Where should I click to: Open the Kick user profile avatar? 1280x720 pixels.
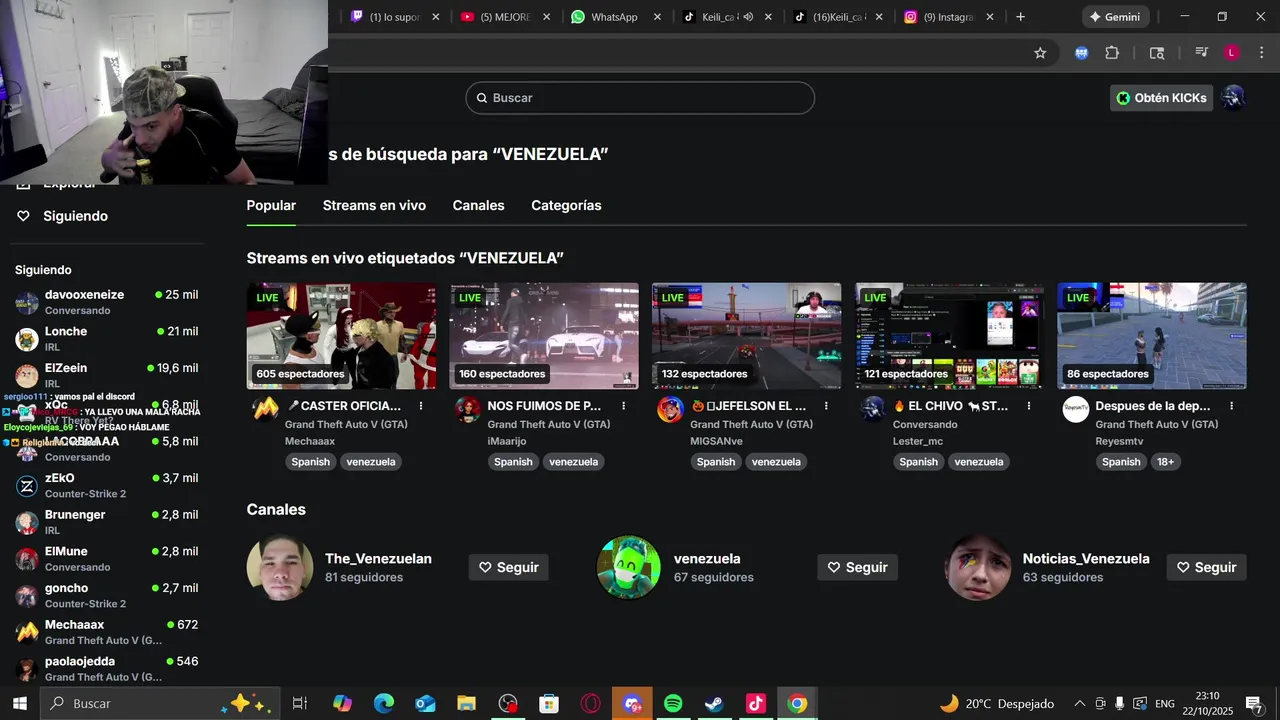[x=1233, y=98]
